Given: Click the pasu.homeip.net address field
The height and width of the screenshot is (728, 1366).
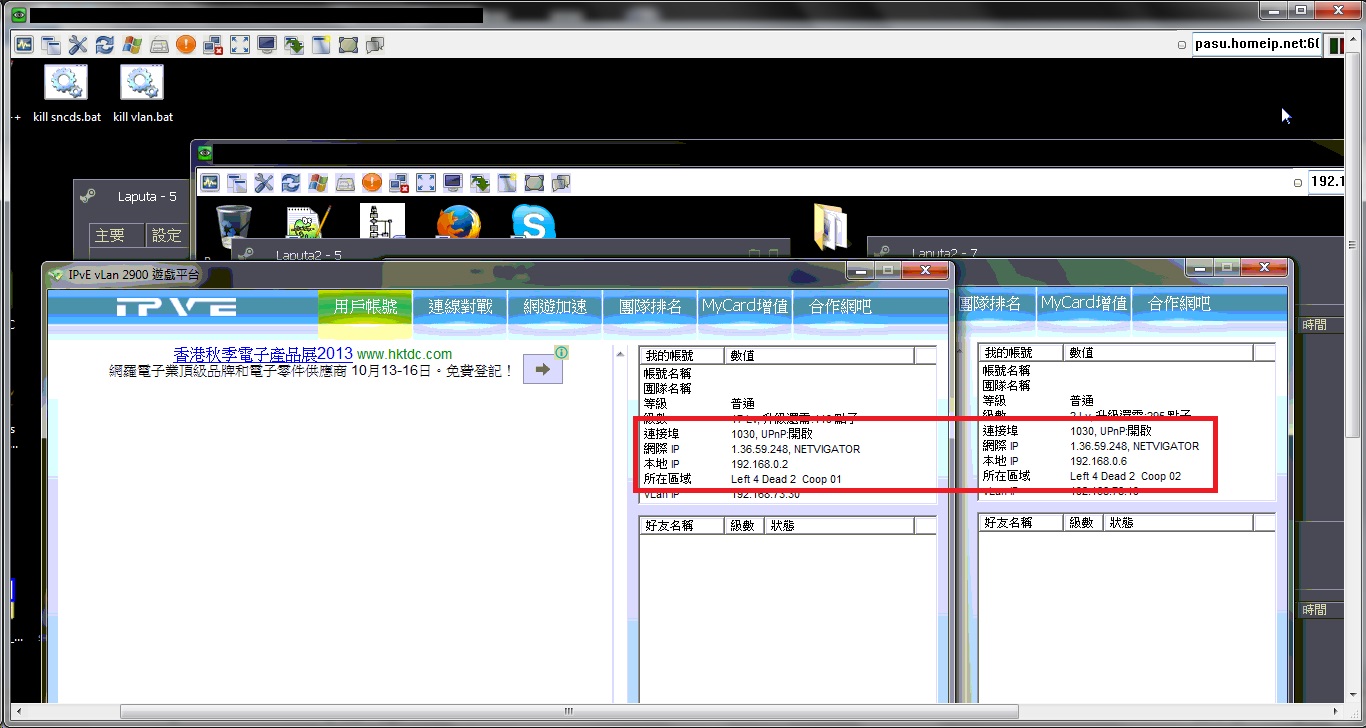Looking at the screenshot, I should 1257,45.
